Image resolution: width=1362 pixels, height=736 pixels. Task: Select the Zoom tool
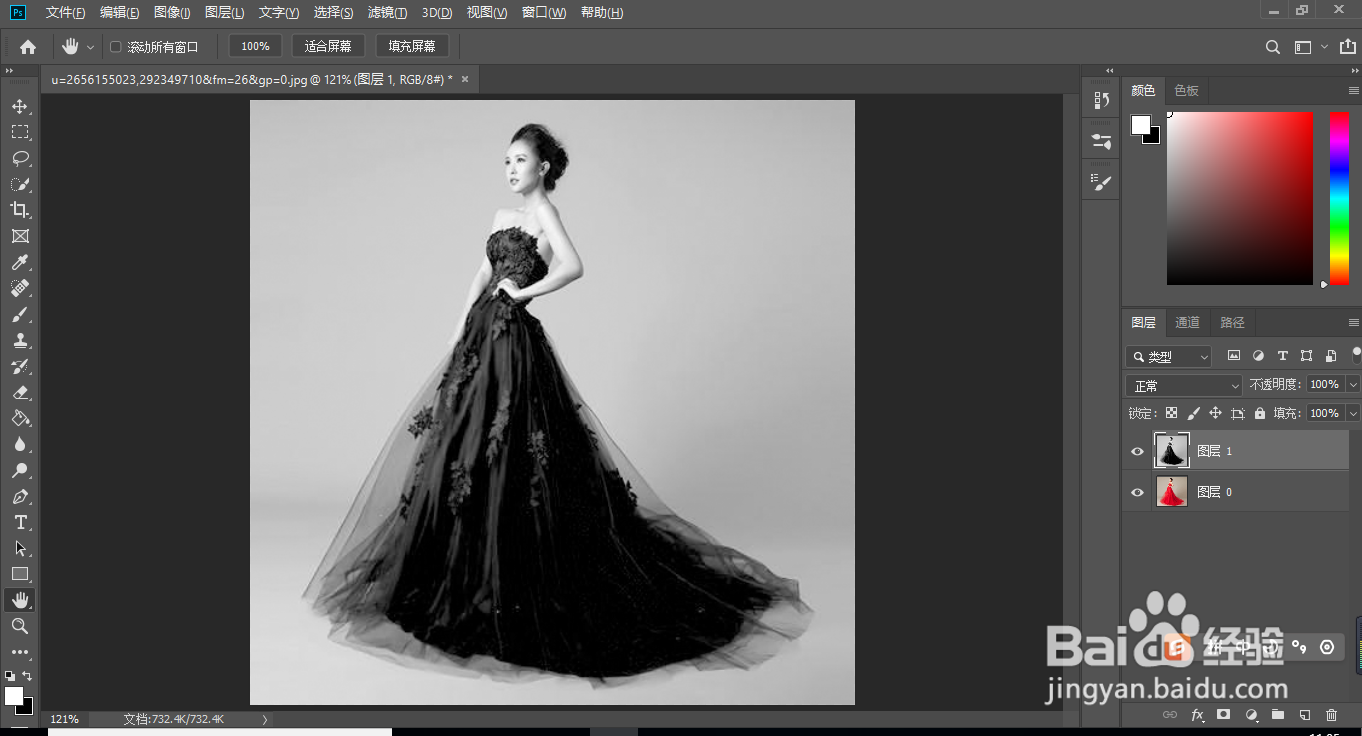pyautogui.click(x=20, y=626)
